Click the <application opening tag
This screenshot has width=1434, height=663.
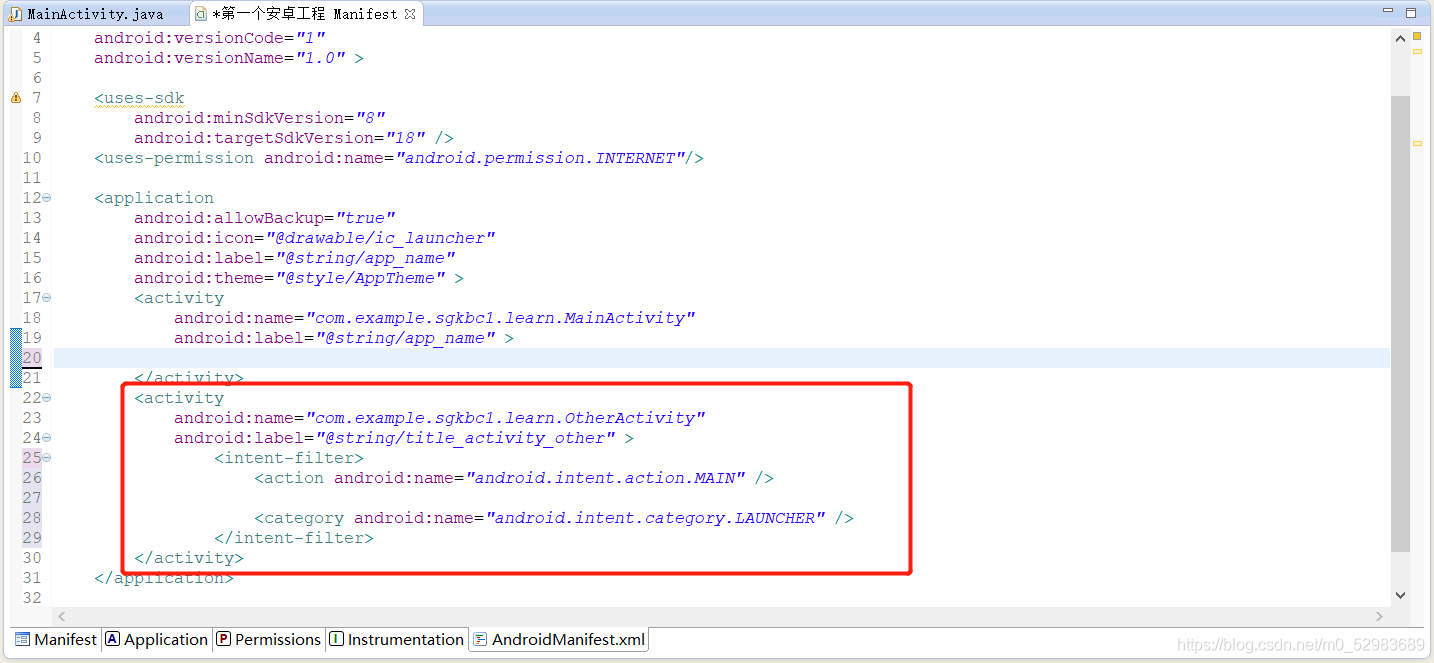tap(154, 198)
